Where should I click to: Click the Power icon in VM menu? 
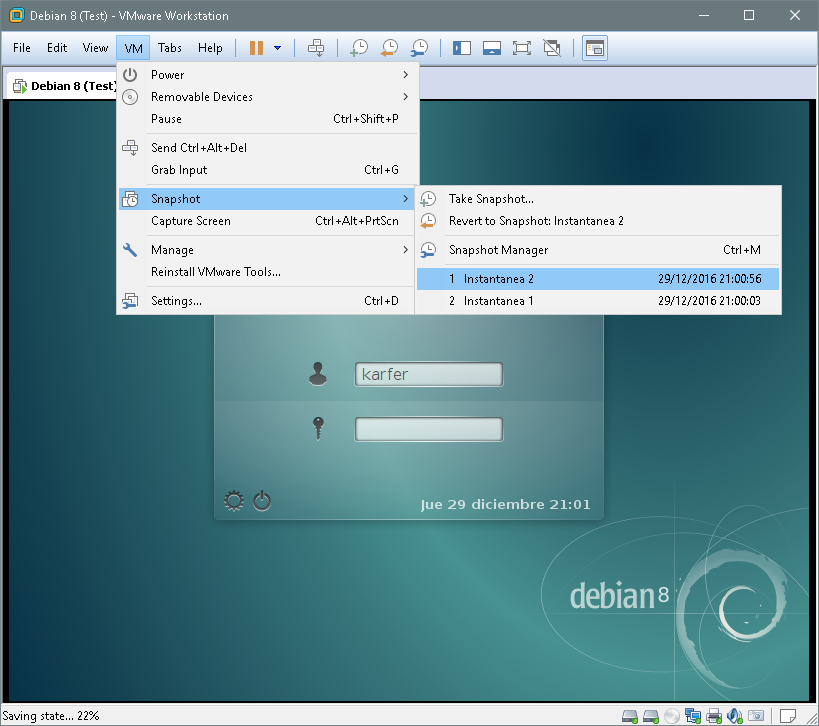click(130, 75)
